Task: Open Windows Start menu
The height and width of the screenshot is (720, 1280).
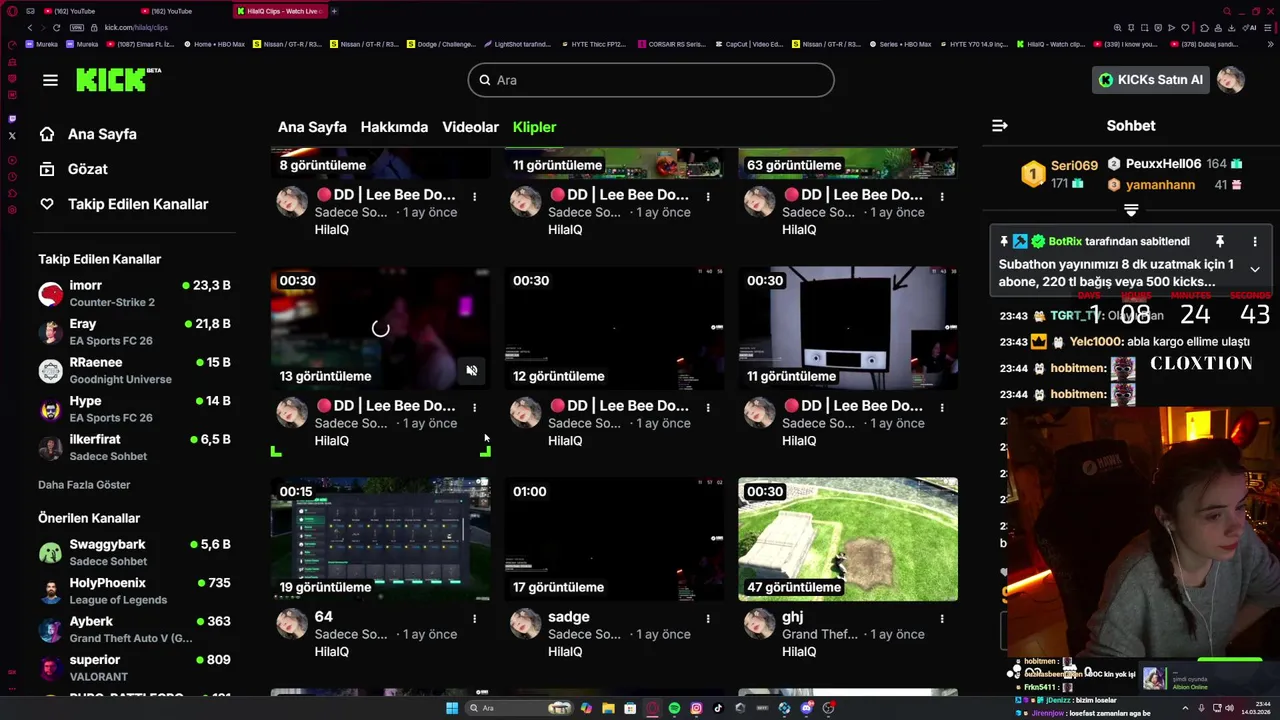Action: pyautogui.click(x=452, y=708)
